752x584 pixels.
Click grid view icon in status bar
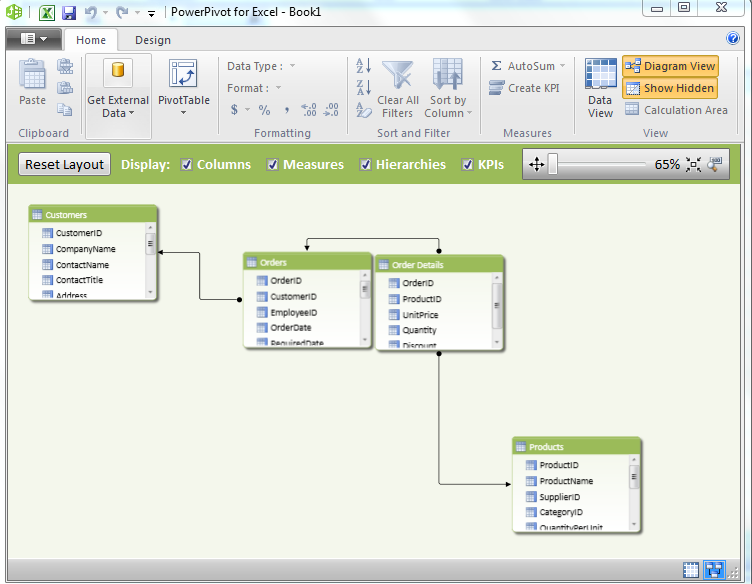coord(691,570)
